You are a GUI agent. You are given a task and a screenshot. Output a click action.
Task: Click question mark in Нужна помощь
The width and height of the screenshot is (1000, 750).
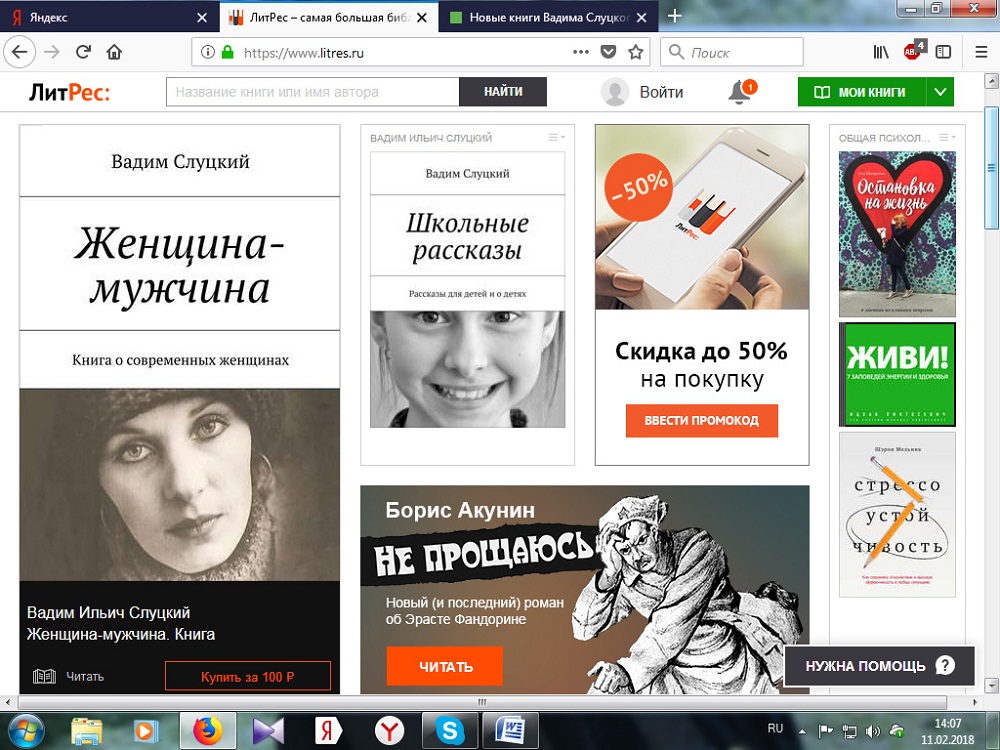(945, 666)
